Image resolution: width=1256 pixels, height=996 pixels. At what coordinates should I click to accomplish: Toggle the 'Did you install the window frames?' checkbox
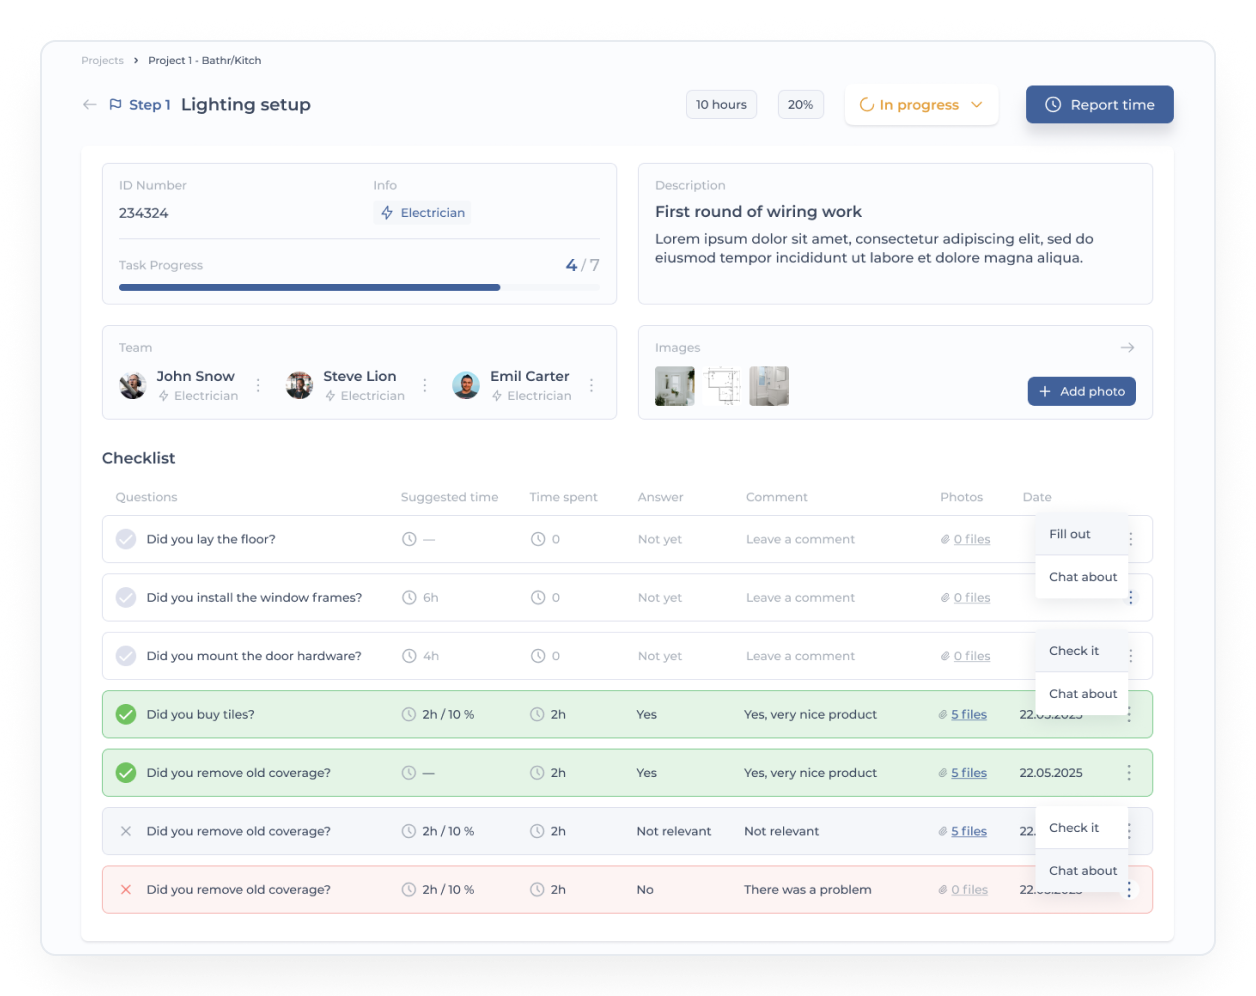(x=126, y=598)
